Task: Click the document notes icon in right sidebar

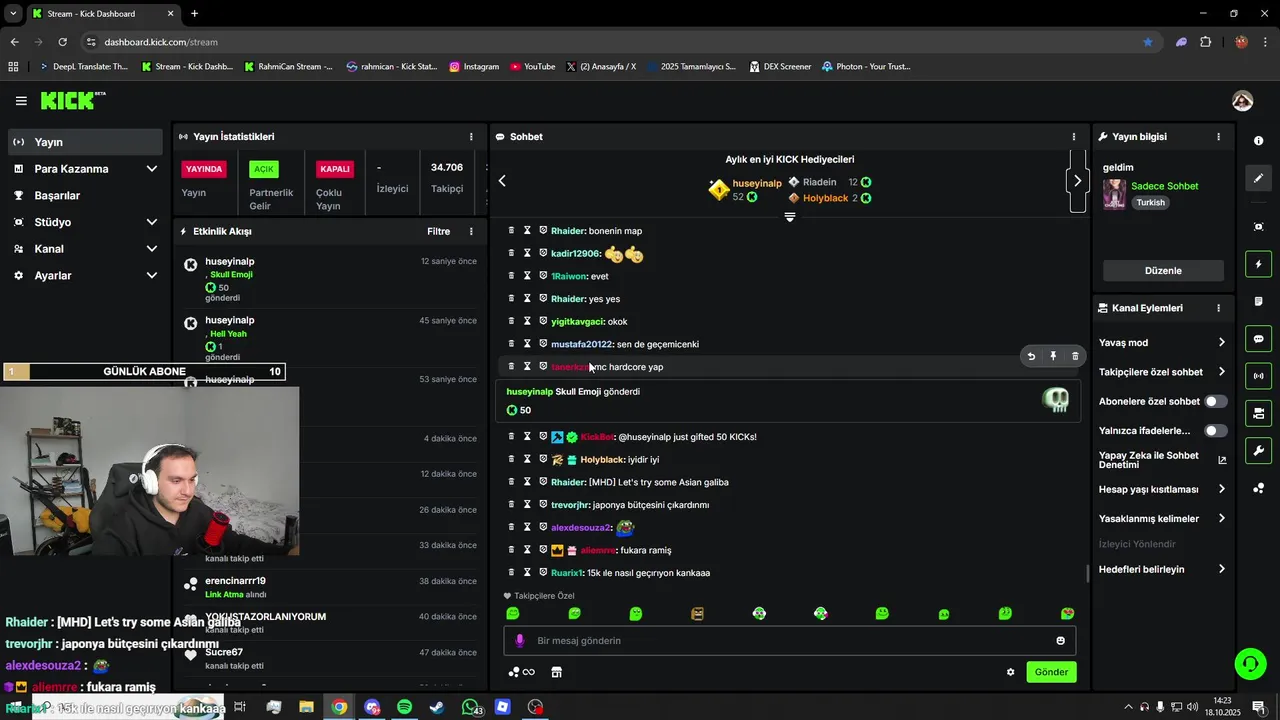Action: click(1259, 302)
